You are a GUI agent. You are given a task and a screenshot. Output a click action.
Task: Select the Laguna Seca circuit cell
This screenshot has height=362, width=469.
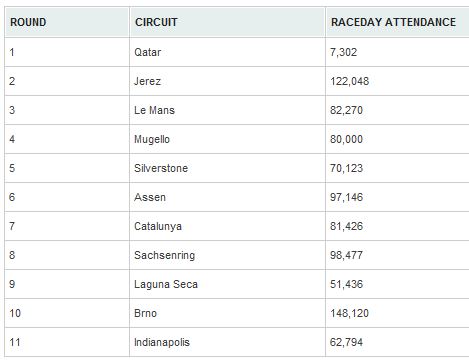point(227,284)
